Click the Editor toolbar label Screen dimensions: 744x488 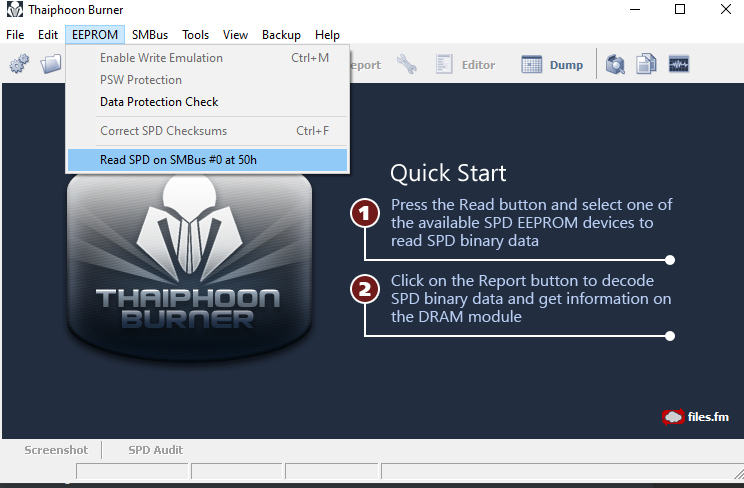[x=478, y=65]
